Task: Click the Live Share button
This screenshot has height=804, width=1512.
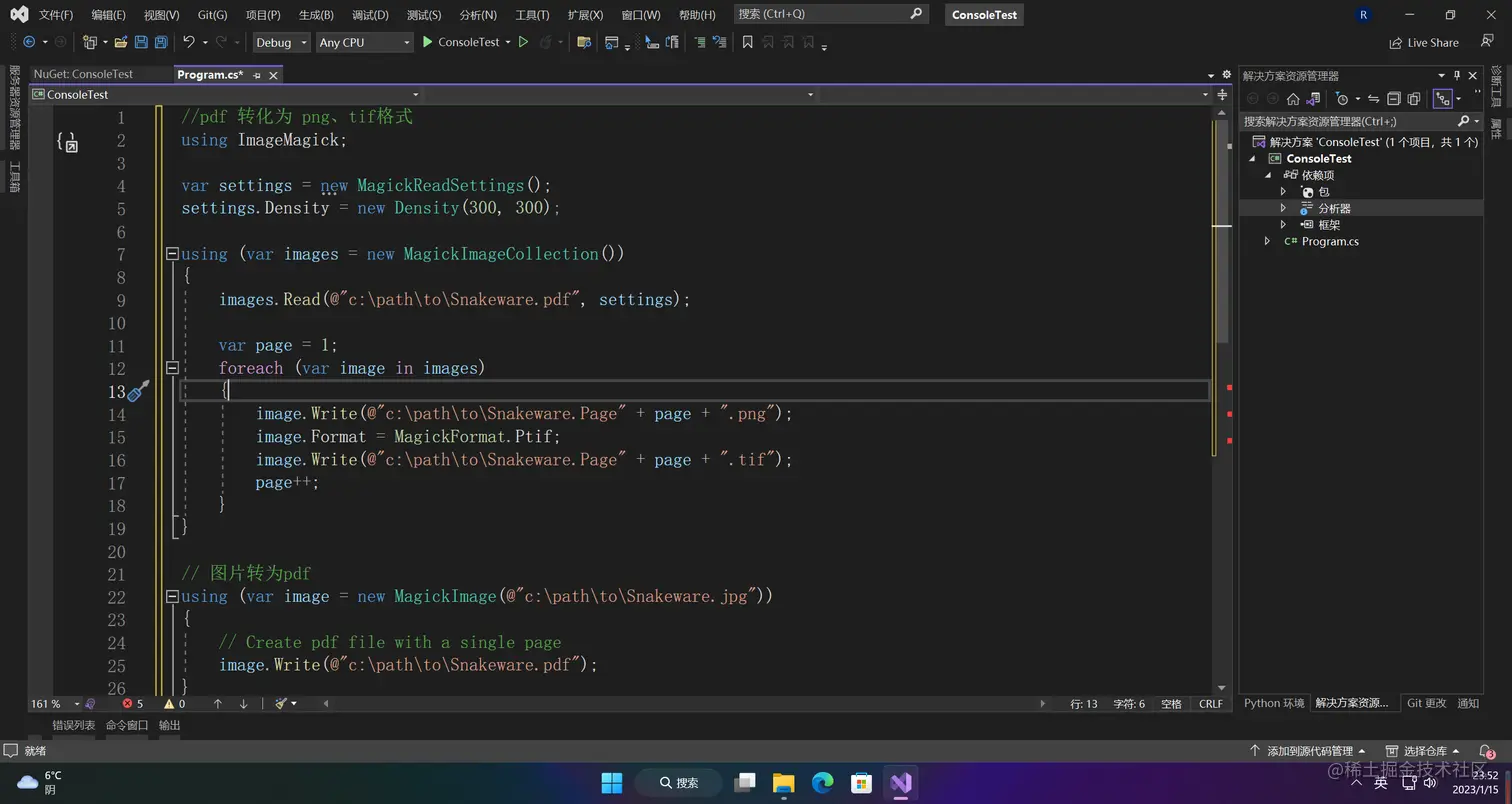Action: click(x=1424, y=42)
